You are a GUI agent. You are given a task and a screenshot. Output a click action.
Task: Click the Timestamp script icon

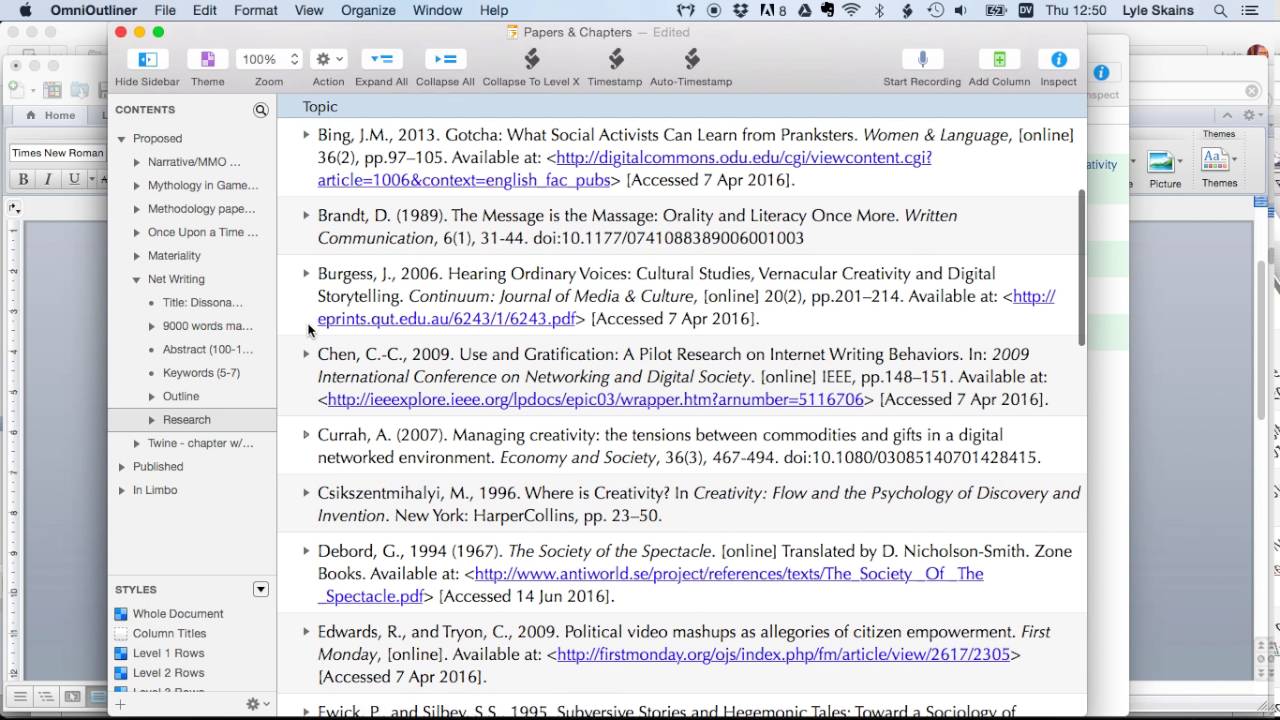(x=615, y=59)
